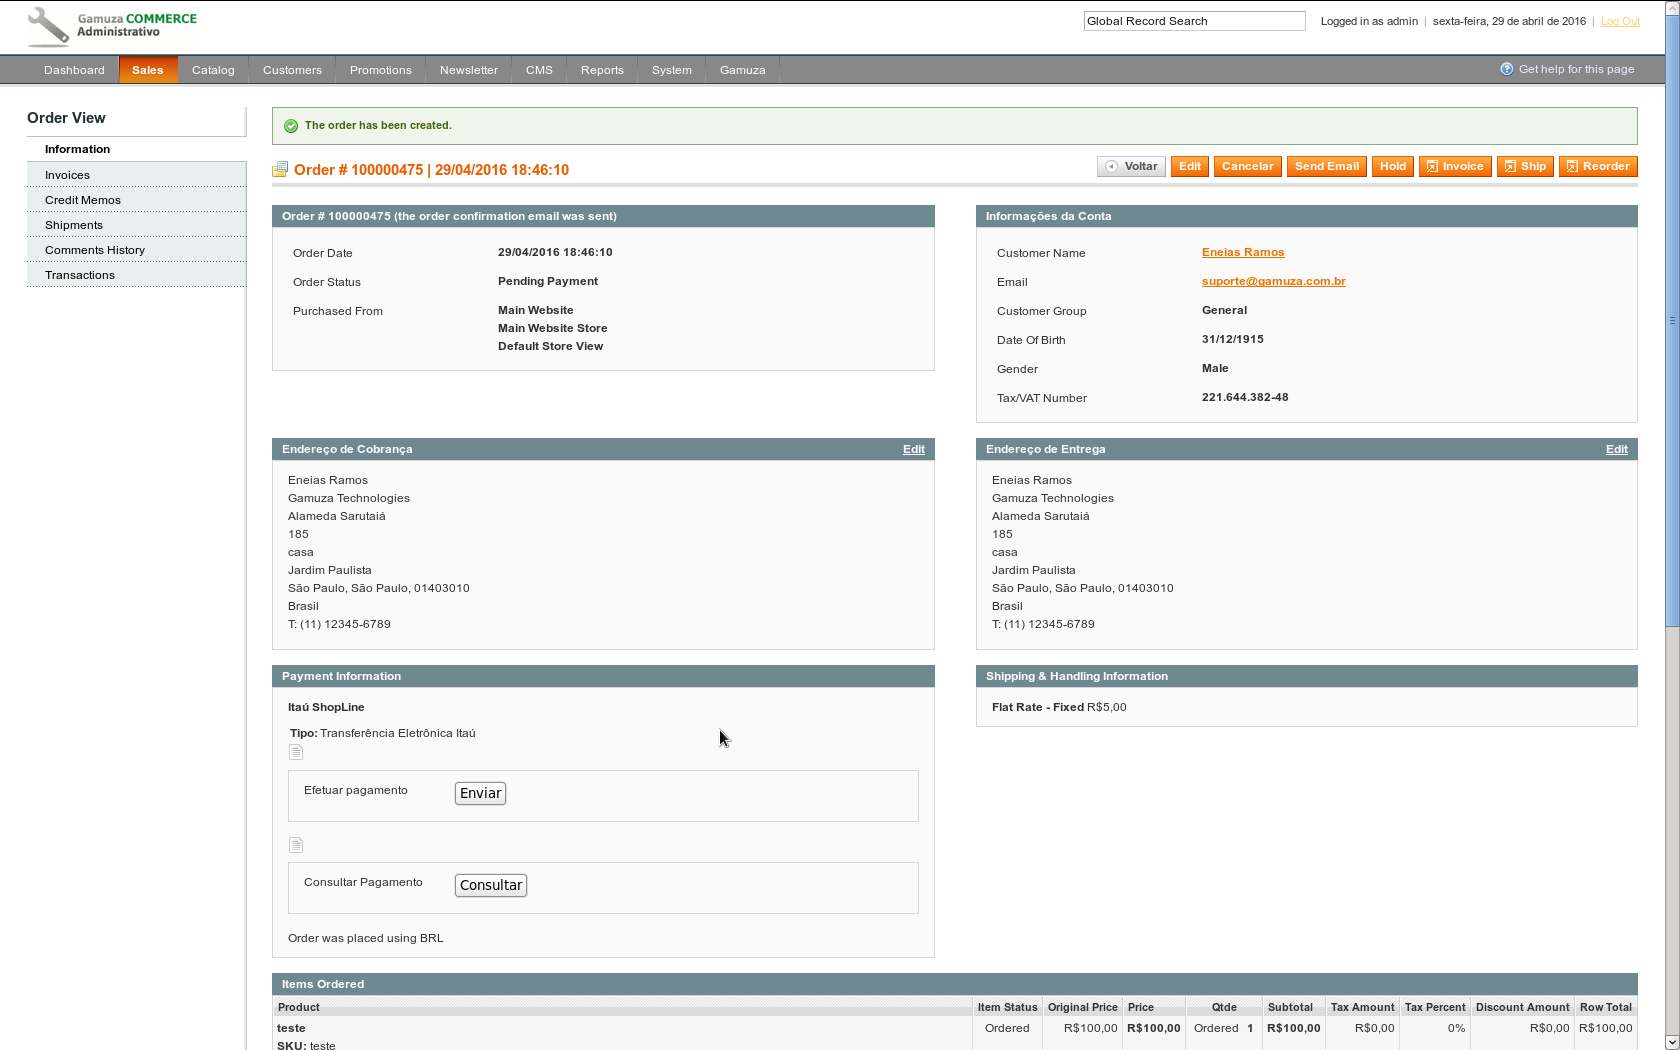Click the Reorder button
This screenshot has height=1050, width=1680.
pyautogui.click(x=1598, y=167)
